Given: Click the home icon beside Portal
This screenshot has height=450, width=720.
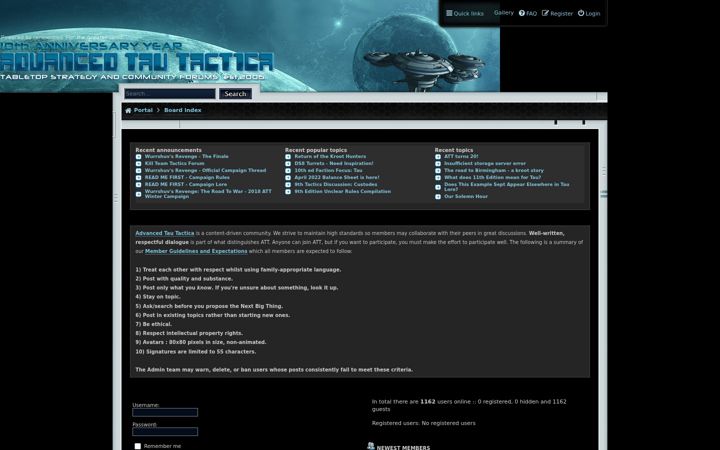Looking at the screenshot, I should 128,110.
